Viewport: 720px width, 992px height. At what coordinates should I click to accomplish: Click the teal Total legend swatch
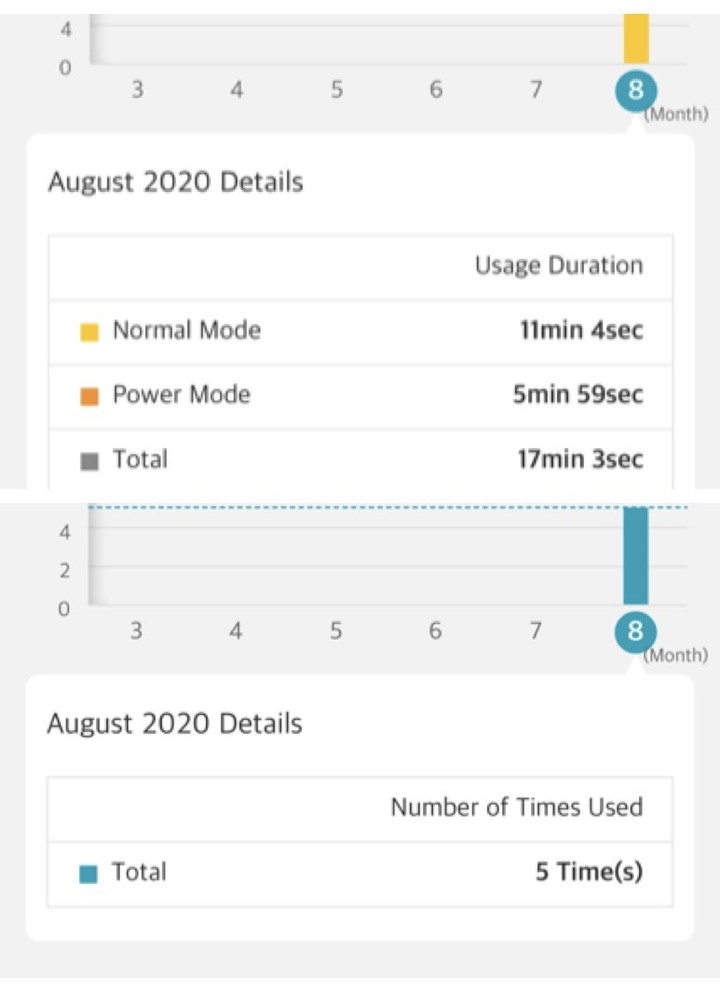point(88,874)
